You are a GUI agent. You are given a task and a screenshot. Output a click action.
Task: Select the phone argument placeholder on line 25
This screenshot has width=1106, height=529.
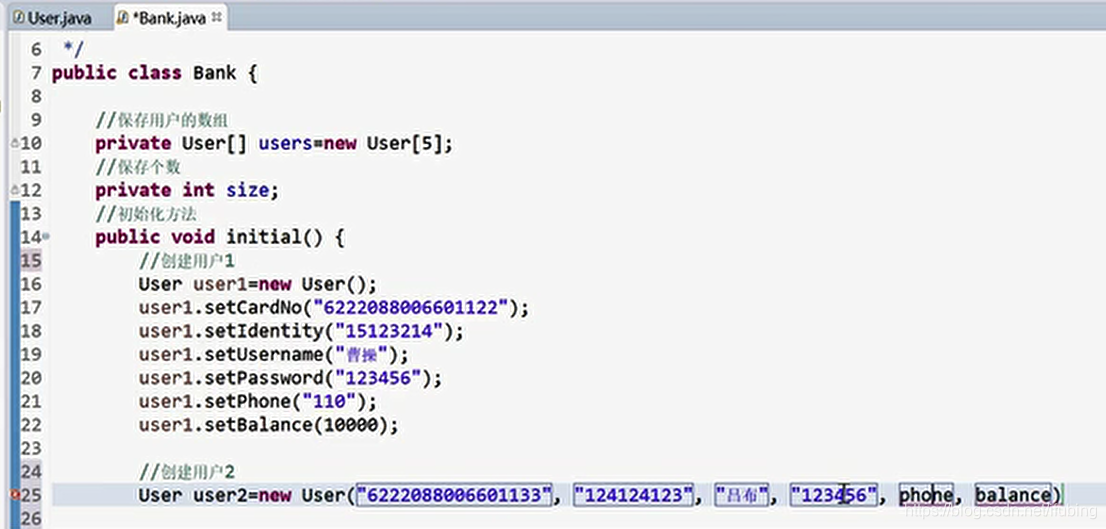tap(926, 495)
